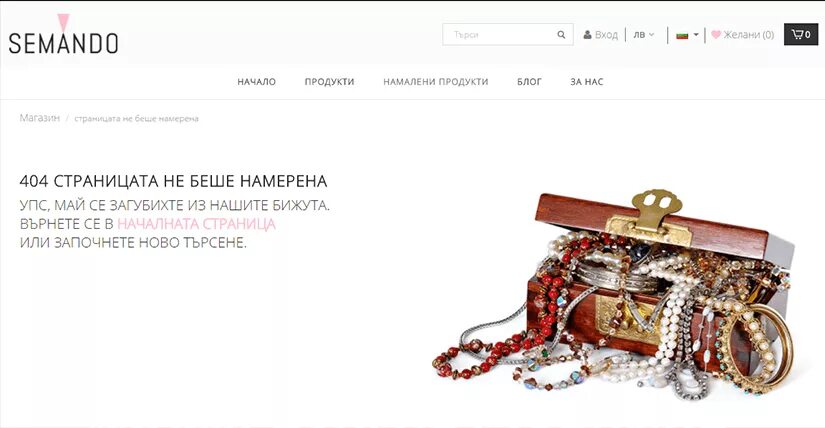
Task: Click the Вход login link
Action: point(606,35)
